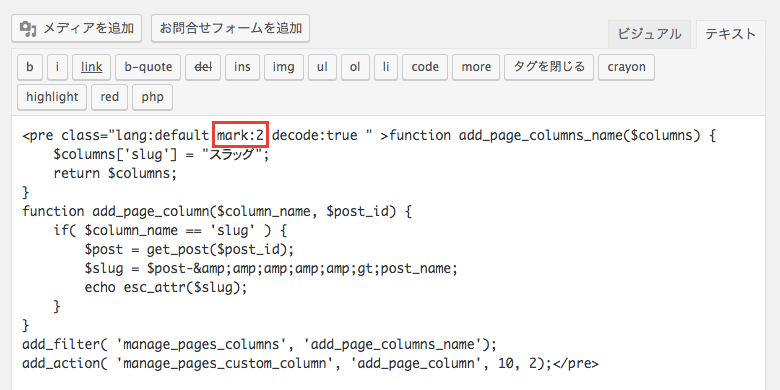Wrap selection with code tag
The image size is (780, 390).
[x=425, y=67]
